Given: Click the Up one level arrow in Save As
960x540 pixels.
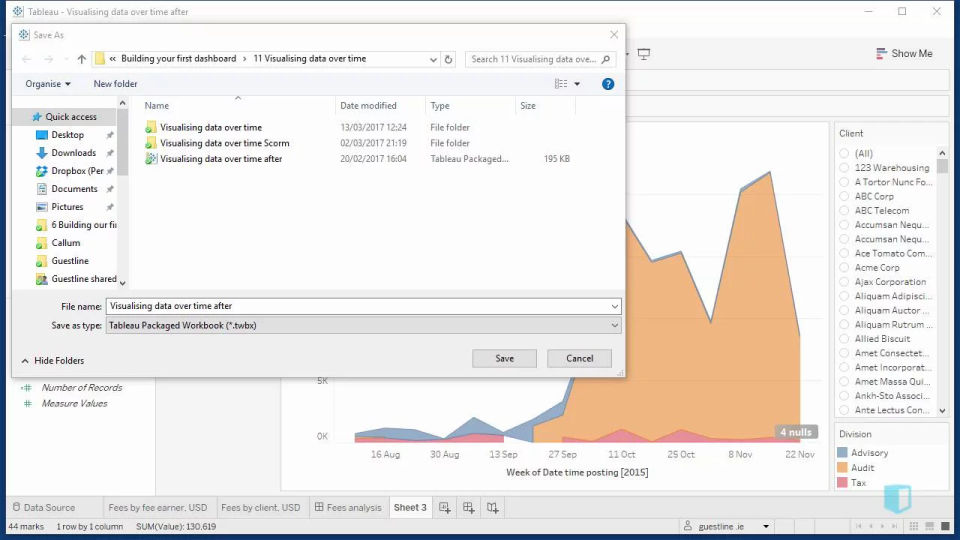Looking at the screenshot, I should click(x=81, y=59).
